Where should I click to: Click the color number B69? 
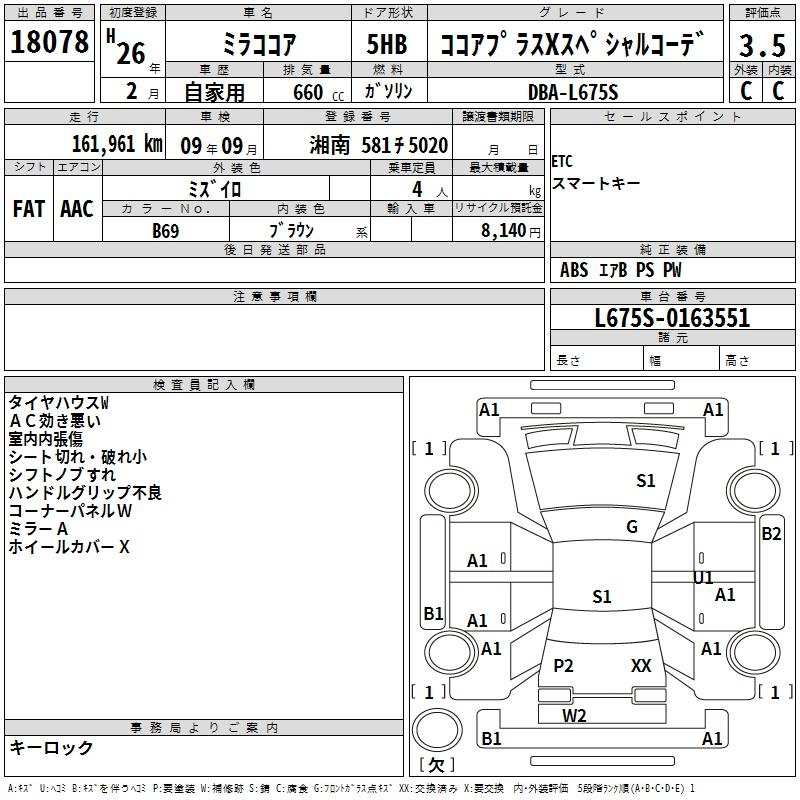tap(166, 230)
